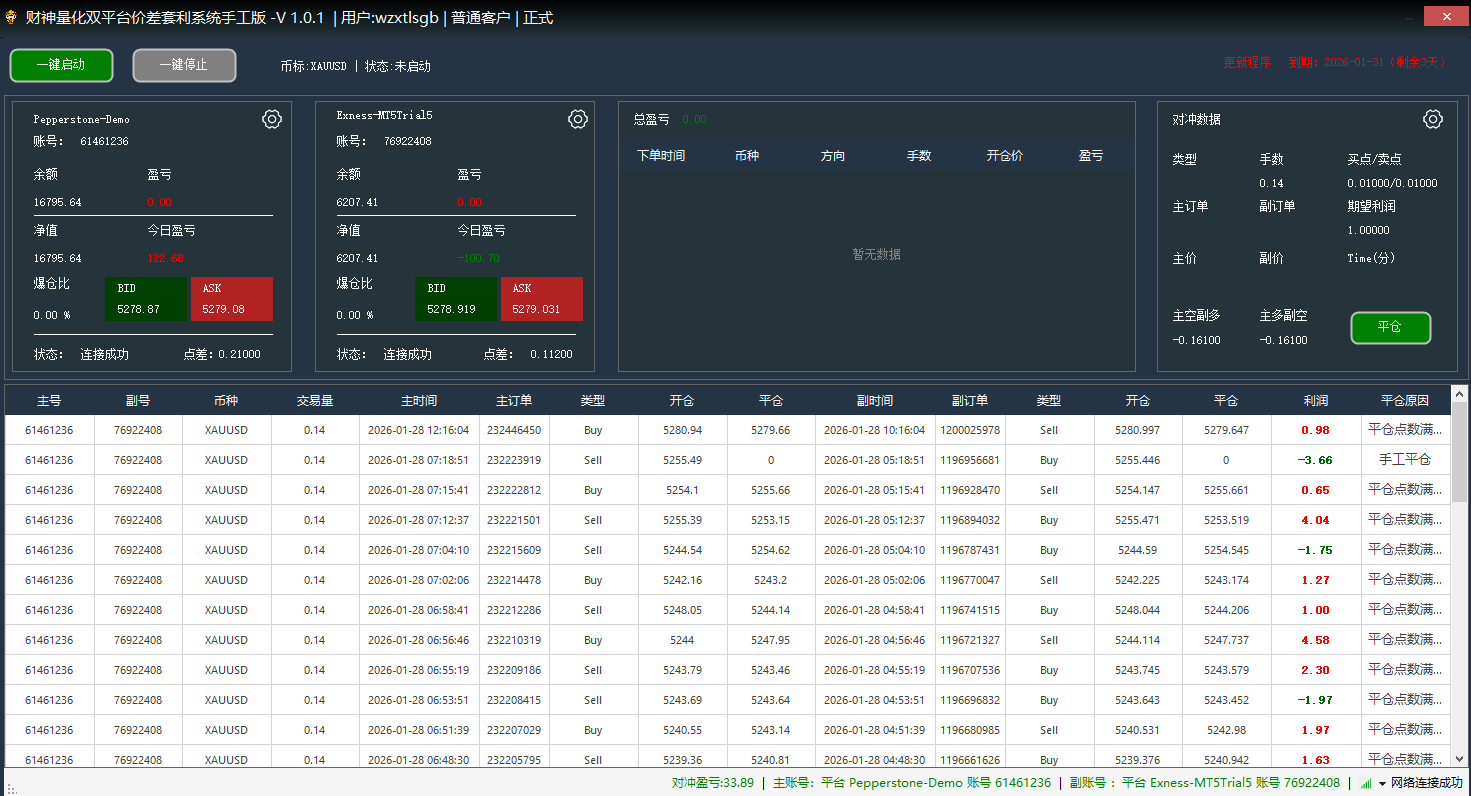The width and height of the screenshot is (1471, 796).
Task: Open Pepperstone-Demo account settings gear
Action: 271,118
